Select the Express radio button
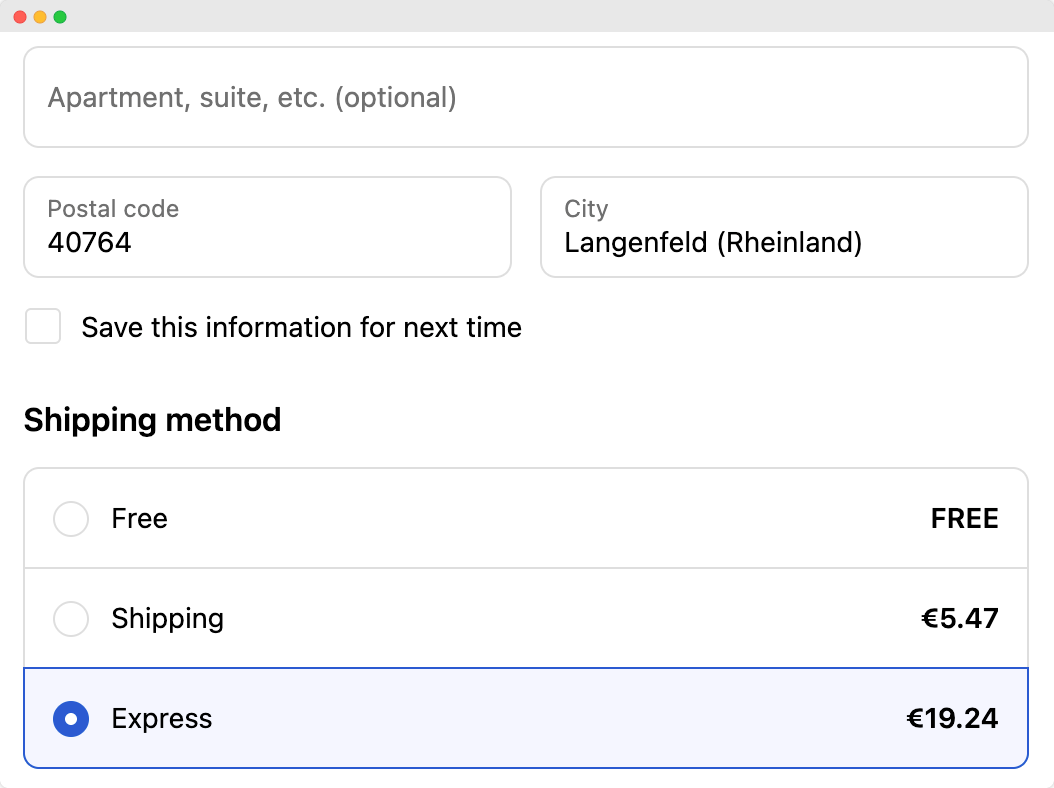Screen dimensions: 1054x788 click(71, 719)
